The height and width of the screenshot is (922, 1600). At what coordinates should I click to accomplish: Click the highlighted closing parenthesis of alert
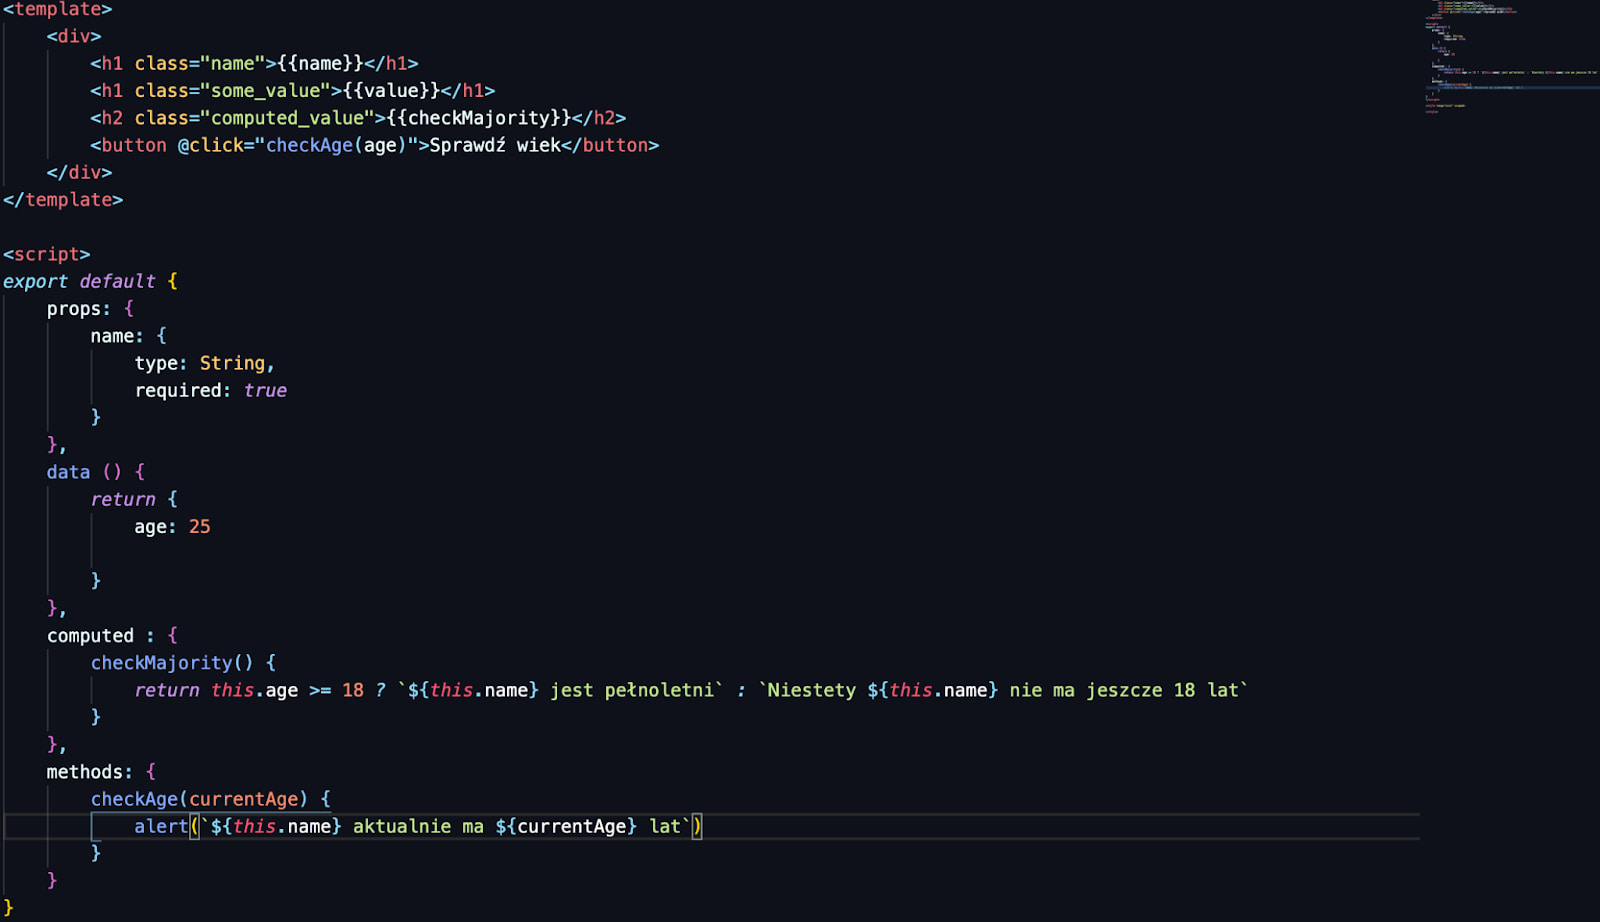click(697, 826)
